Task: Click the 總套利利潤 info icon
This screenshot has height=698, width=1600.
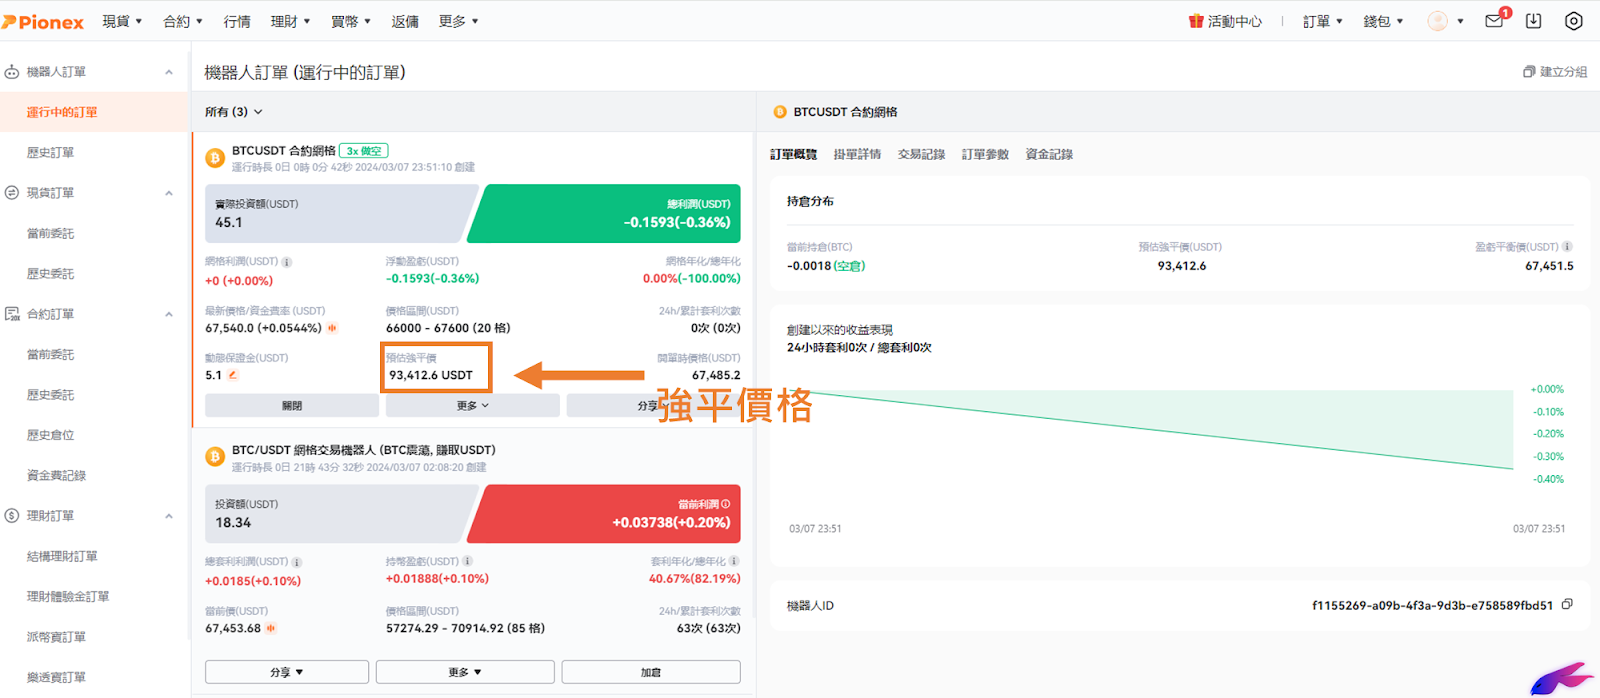Action: [x=297, y=562]
